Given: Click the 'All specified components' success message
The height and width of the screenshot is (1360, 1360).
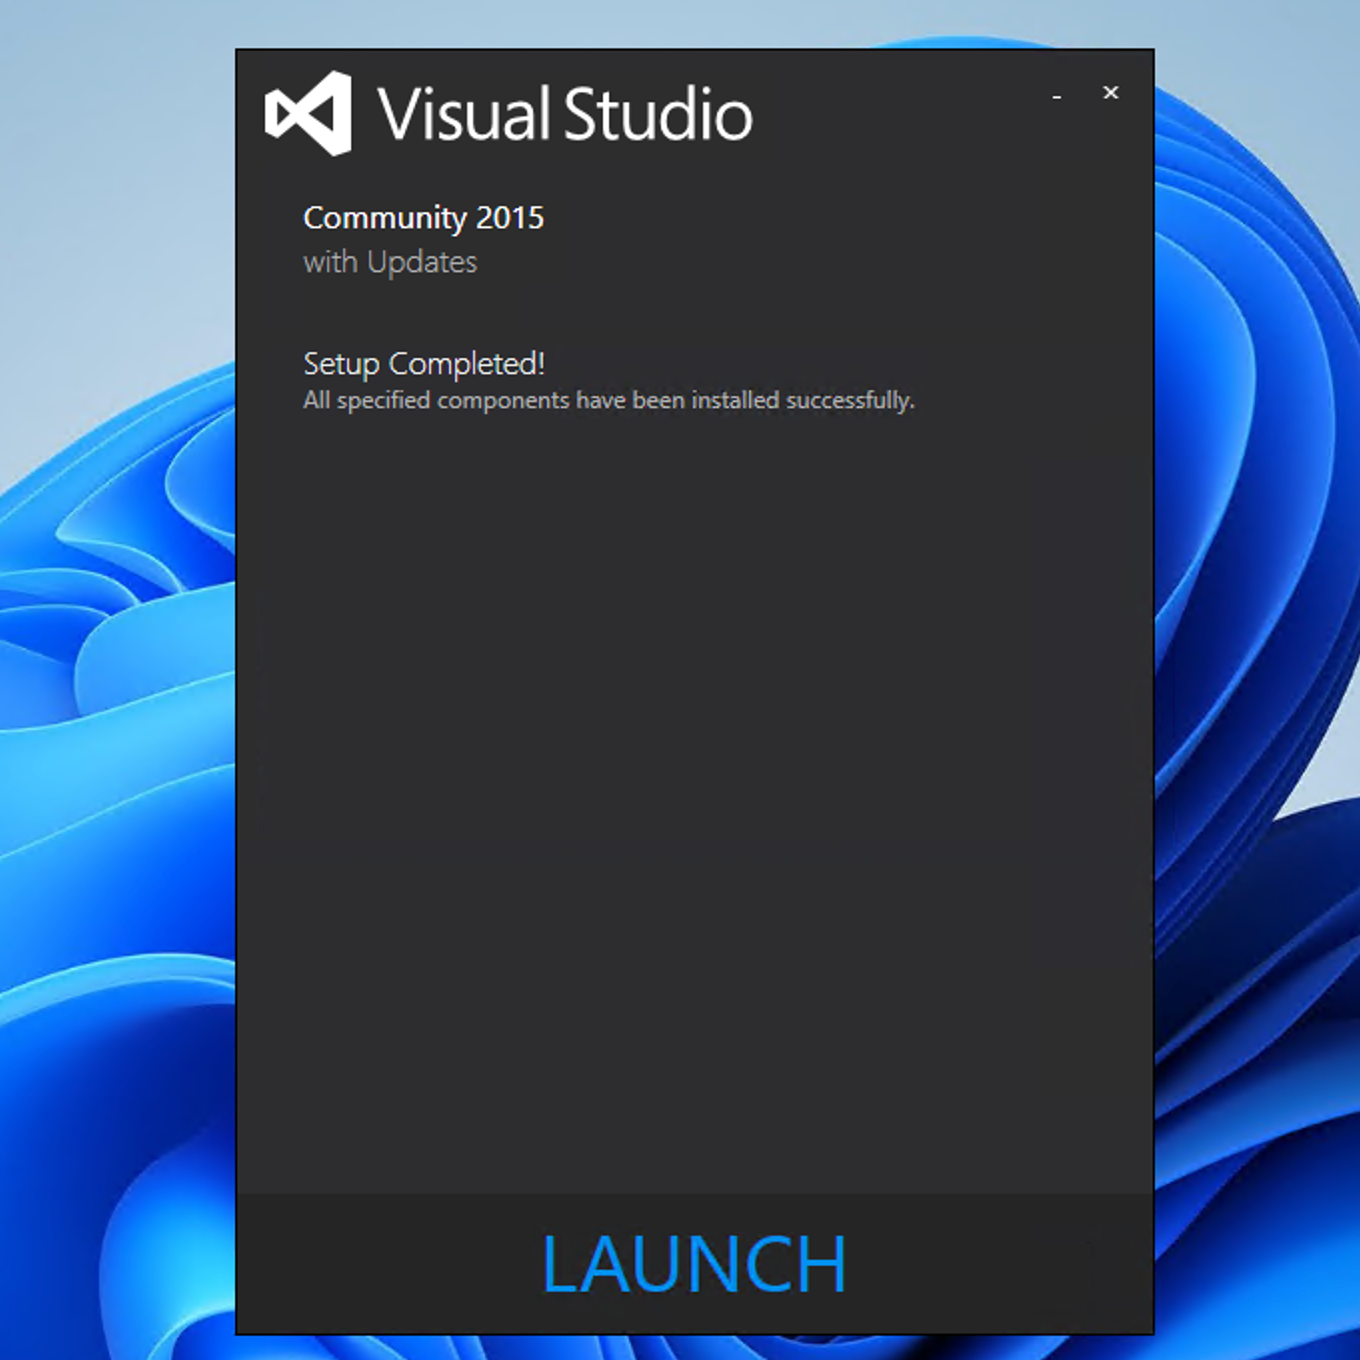Looking at the screenshot, I should pos(609,400).
